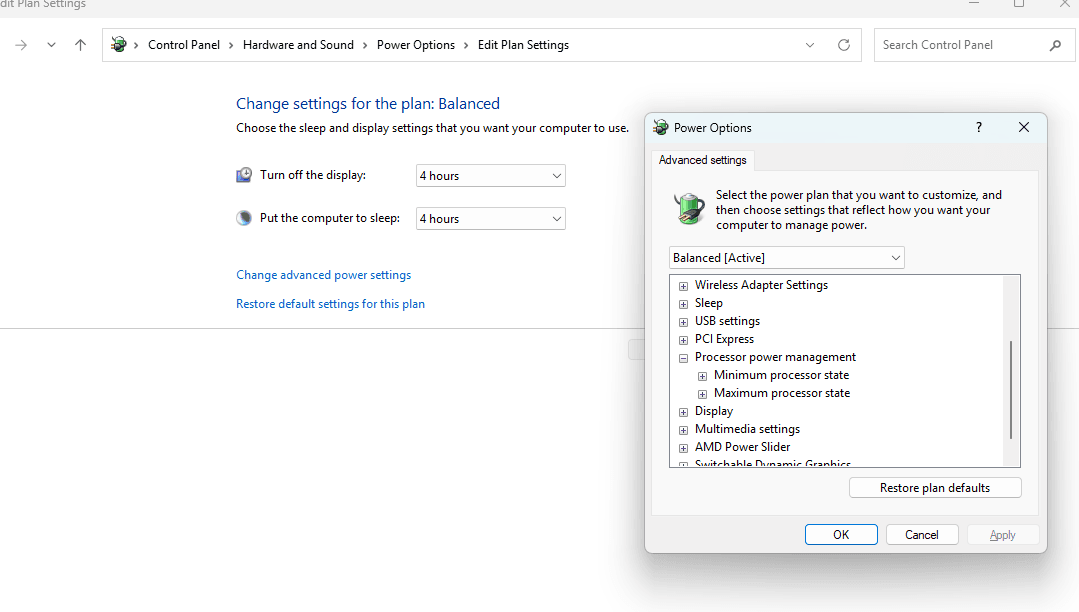
Task: Expand the Wireless Adapter Settings node
Action: click(684, 286)
